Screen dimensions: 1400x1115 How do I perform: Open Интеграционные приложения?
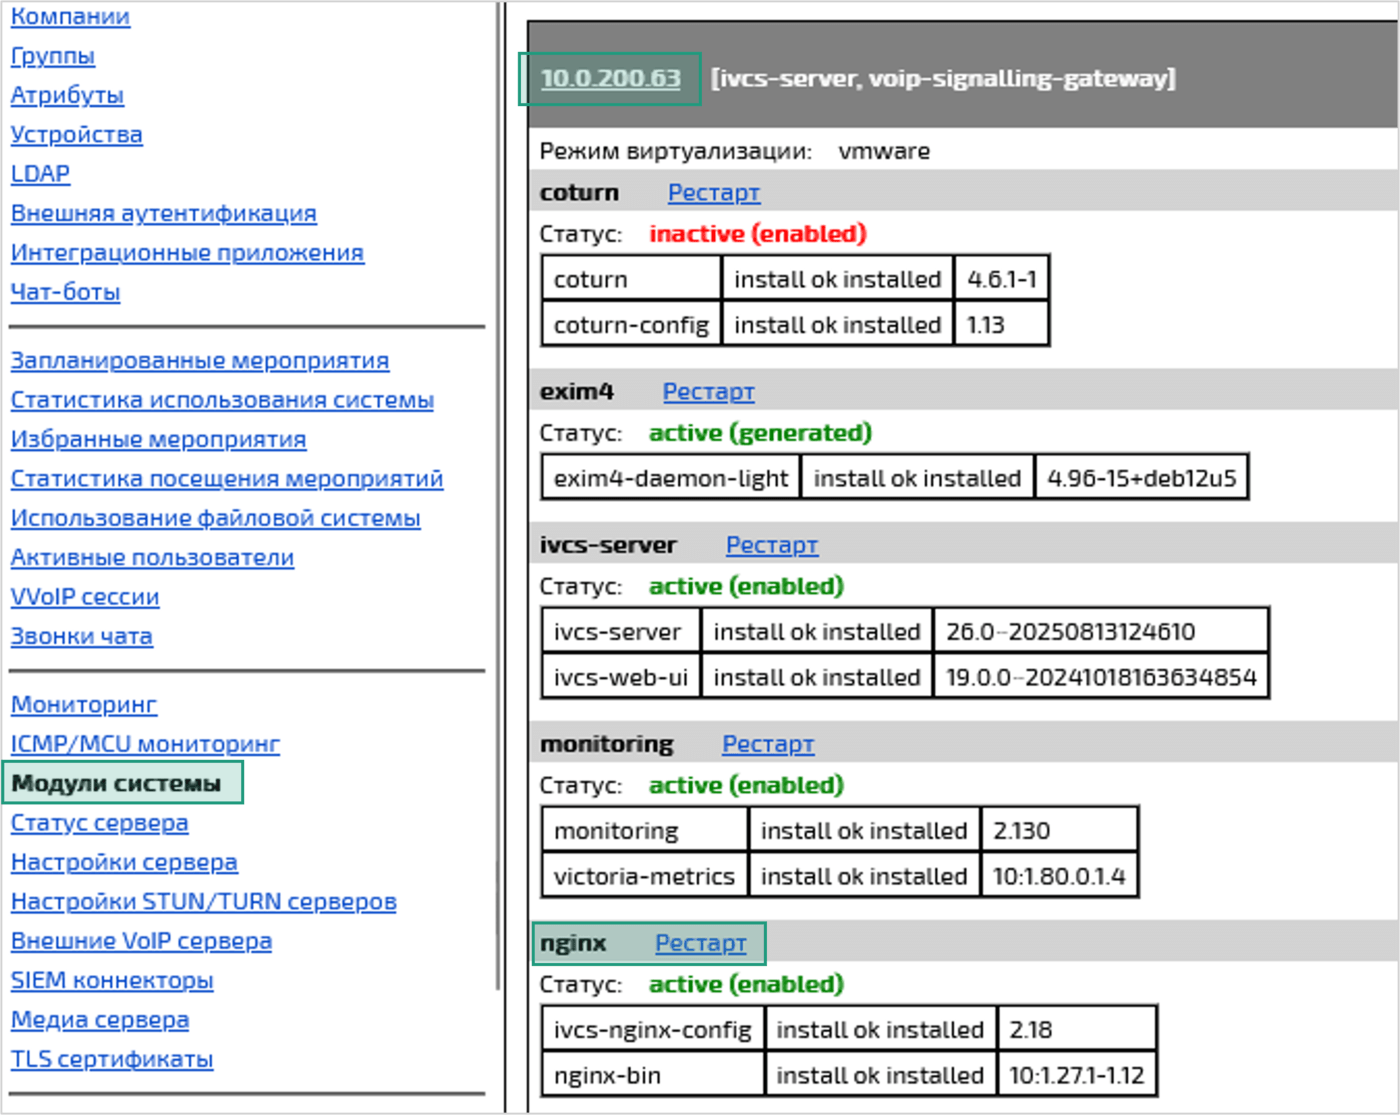coord(188,253)
